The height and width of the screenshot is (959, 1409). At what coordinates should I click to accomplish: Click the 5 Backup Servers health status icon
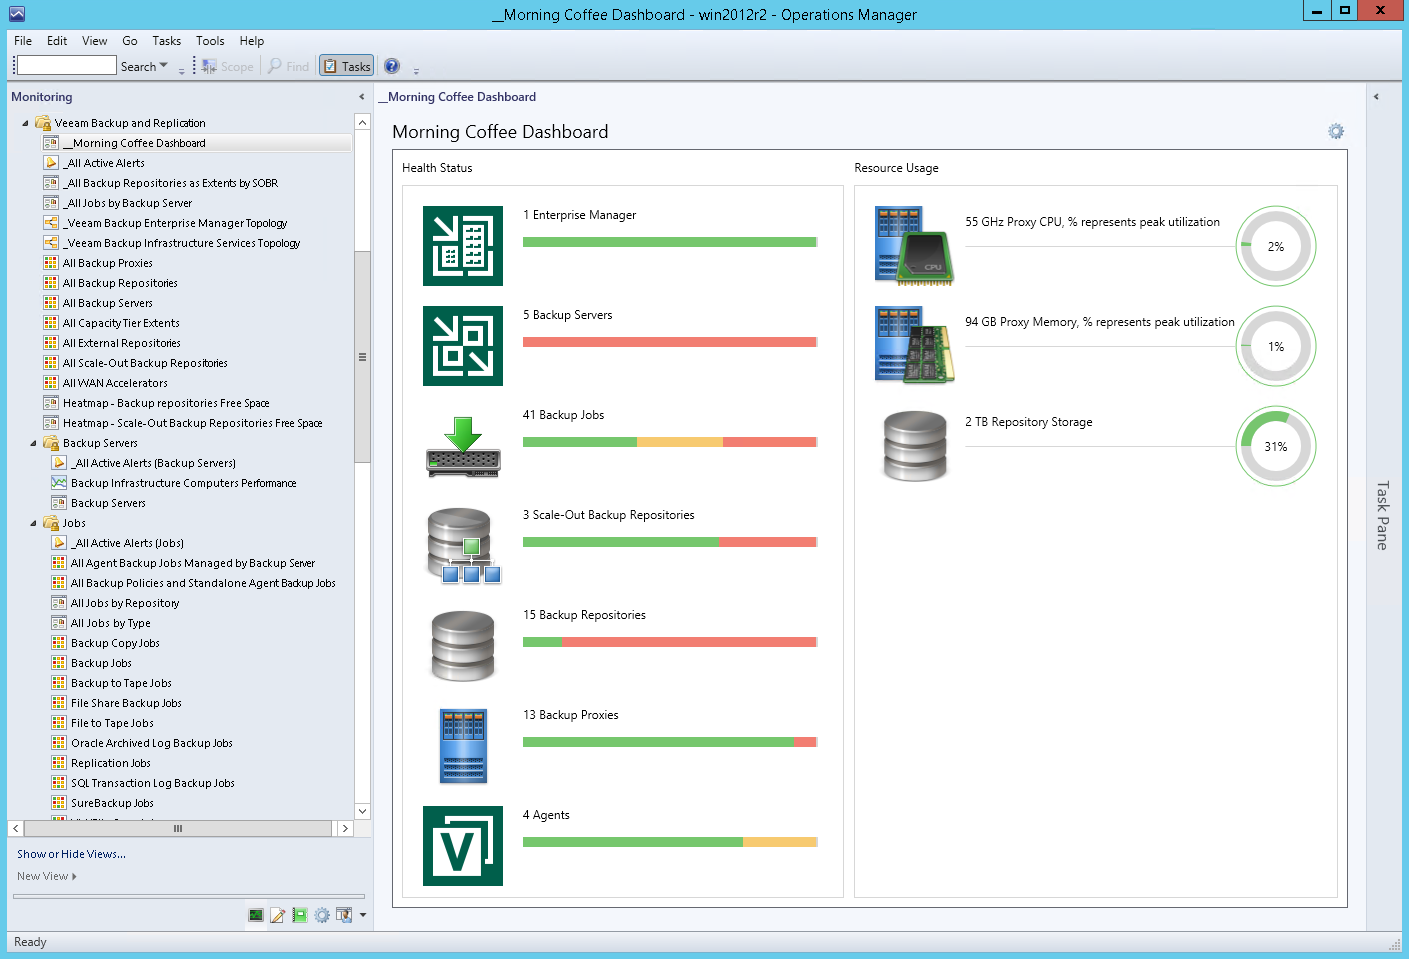click(x=463, y=346)
